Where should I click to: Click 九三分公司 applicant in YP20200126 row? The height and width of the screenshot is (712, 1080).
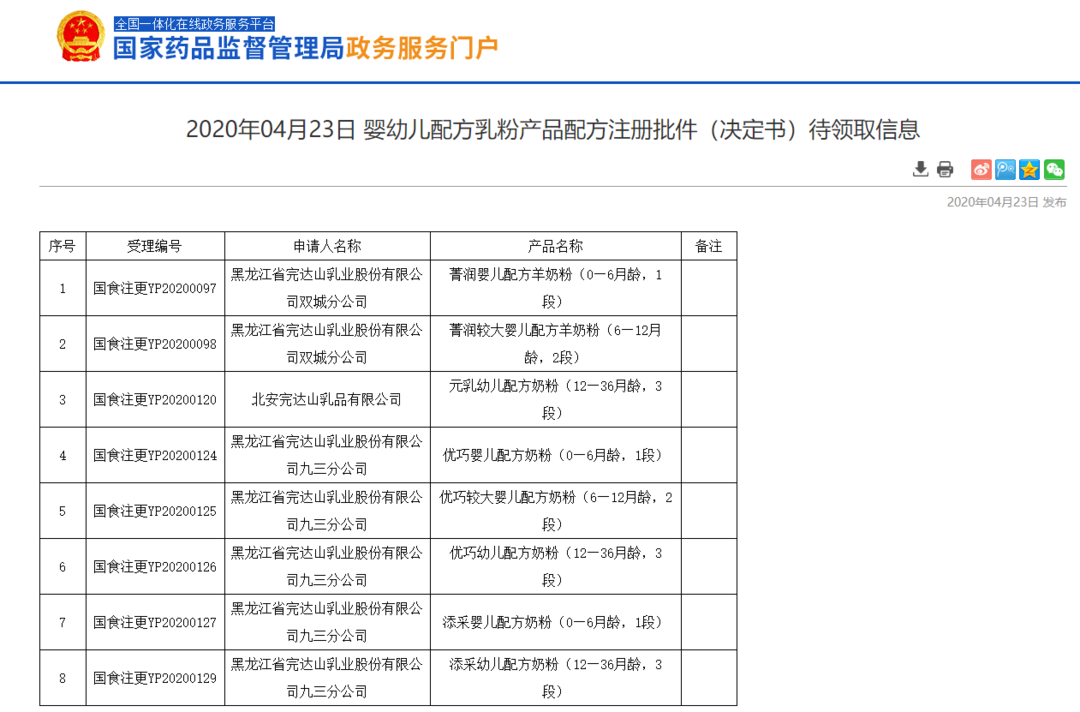pos(326,567)
